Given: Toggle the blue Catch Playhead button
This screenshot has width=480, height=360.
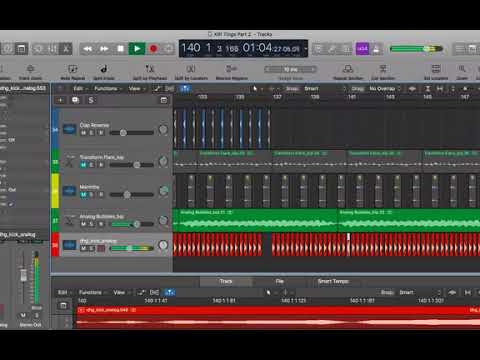Looking at the screenshot, I should tap(185, 89).
